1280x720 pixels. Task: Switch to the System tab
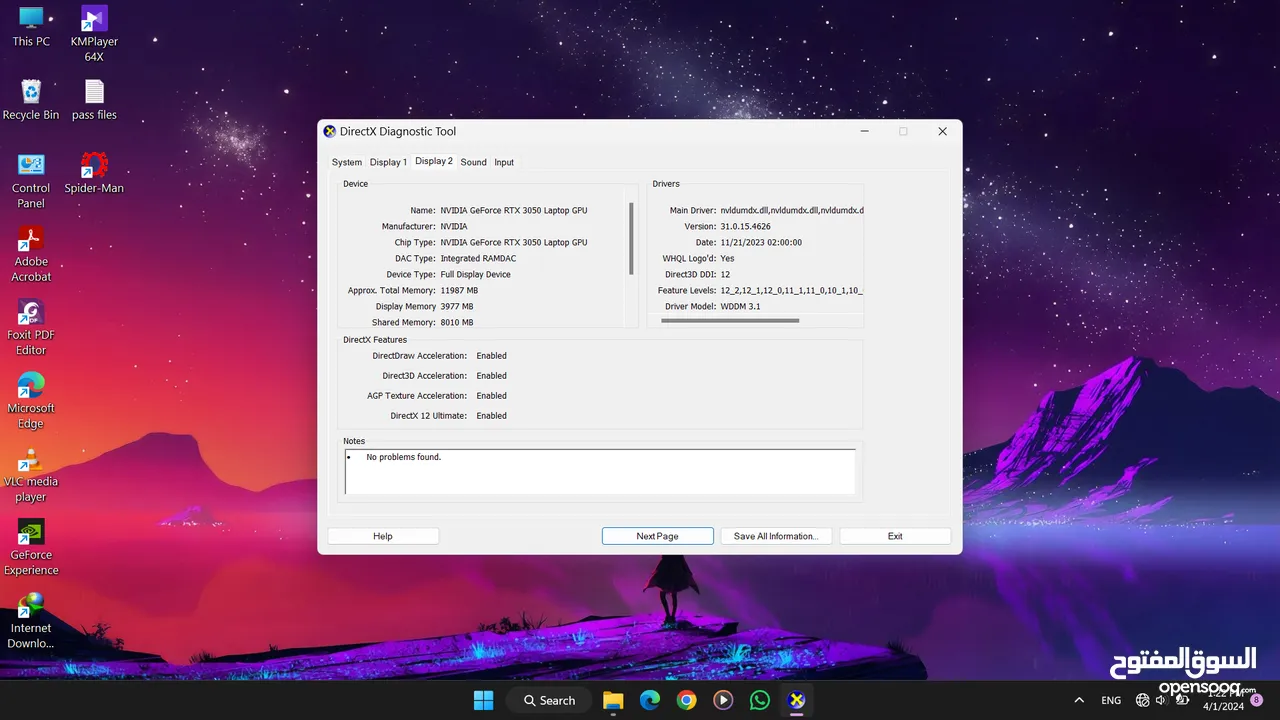[x=347, y=162]
